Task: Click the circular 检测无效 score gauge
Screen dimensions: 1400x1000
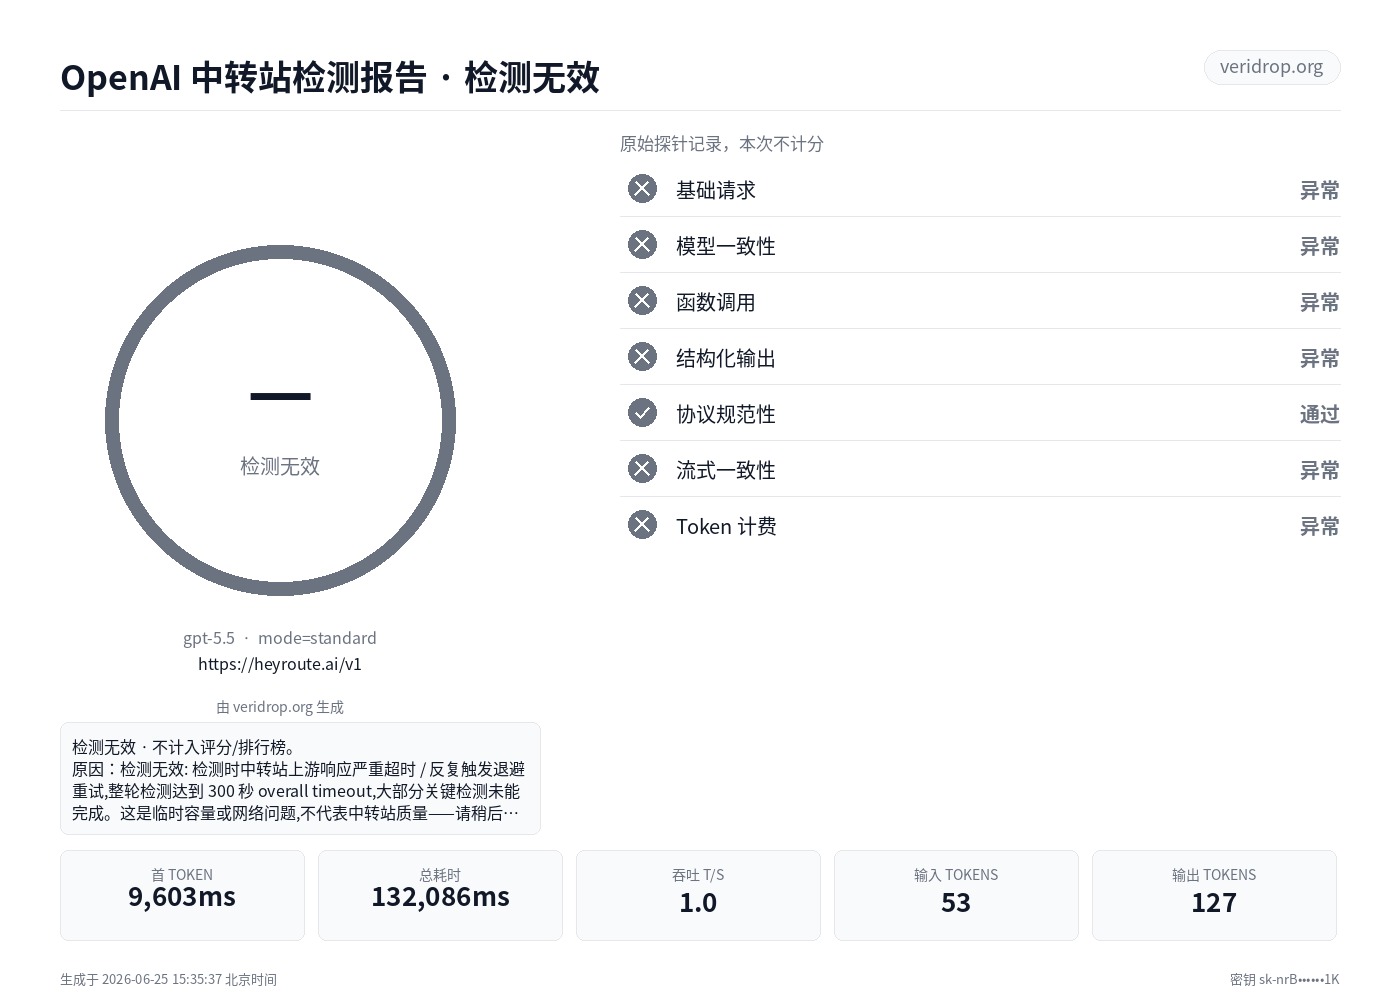Action: click(280, 420)
